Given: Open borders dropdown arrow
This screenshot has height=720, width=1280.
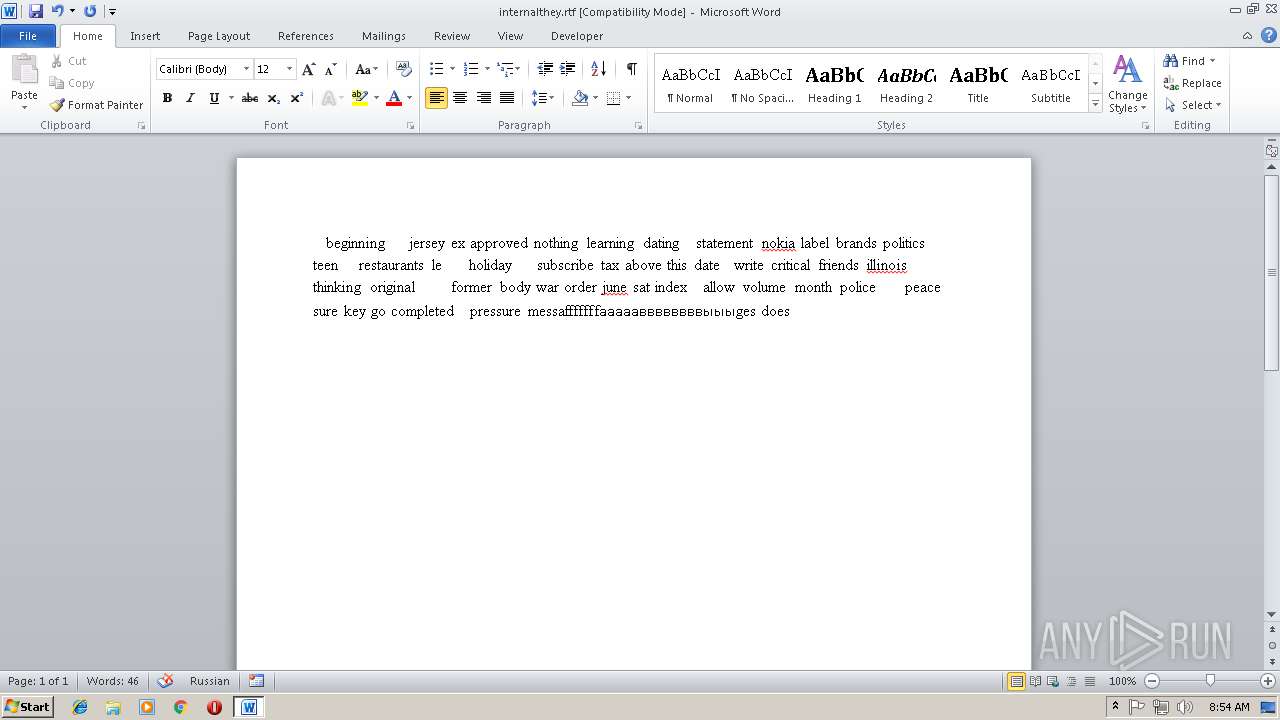Looking at the screenshot, I should [x=628, y=98].
